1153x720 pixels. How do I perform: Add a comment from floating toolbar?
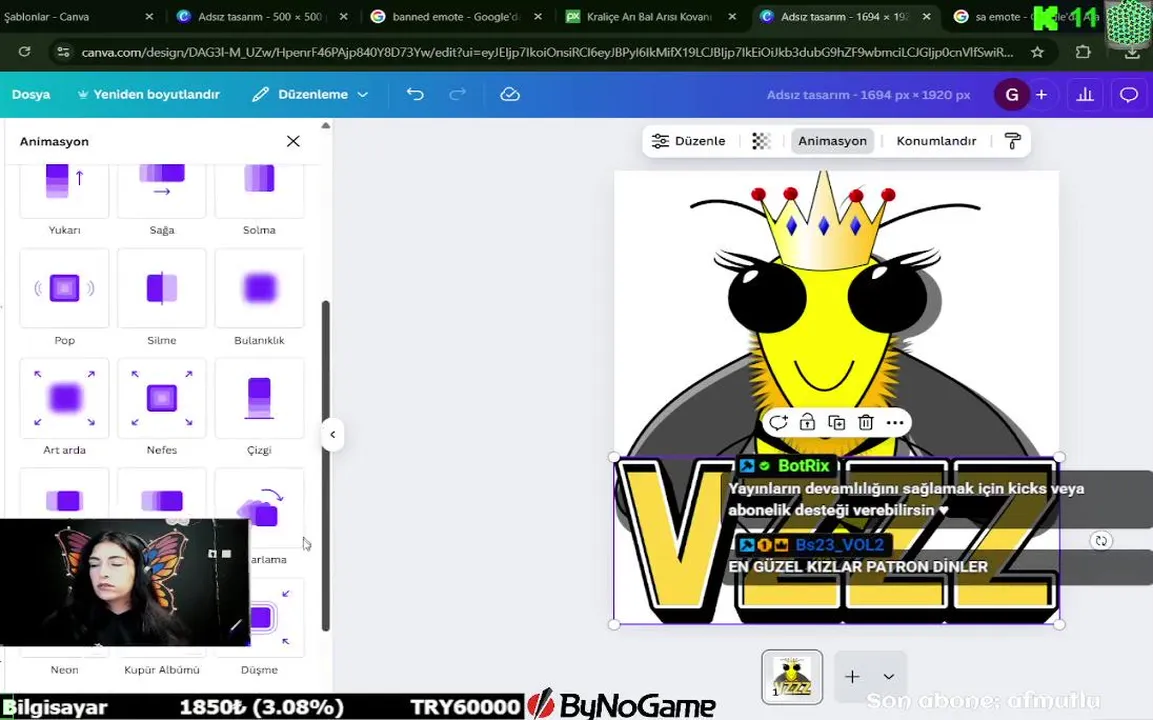click(778, 422)
